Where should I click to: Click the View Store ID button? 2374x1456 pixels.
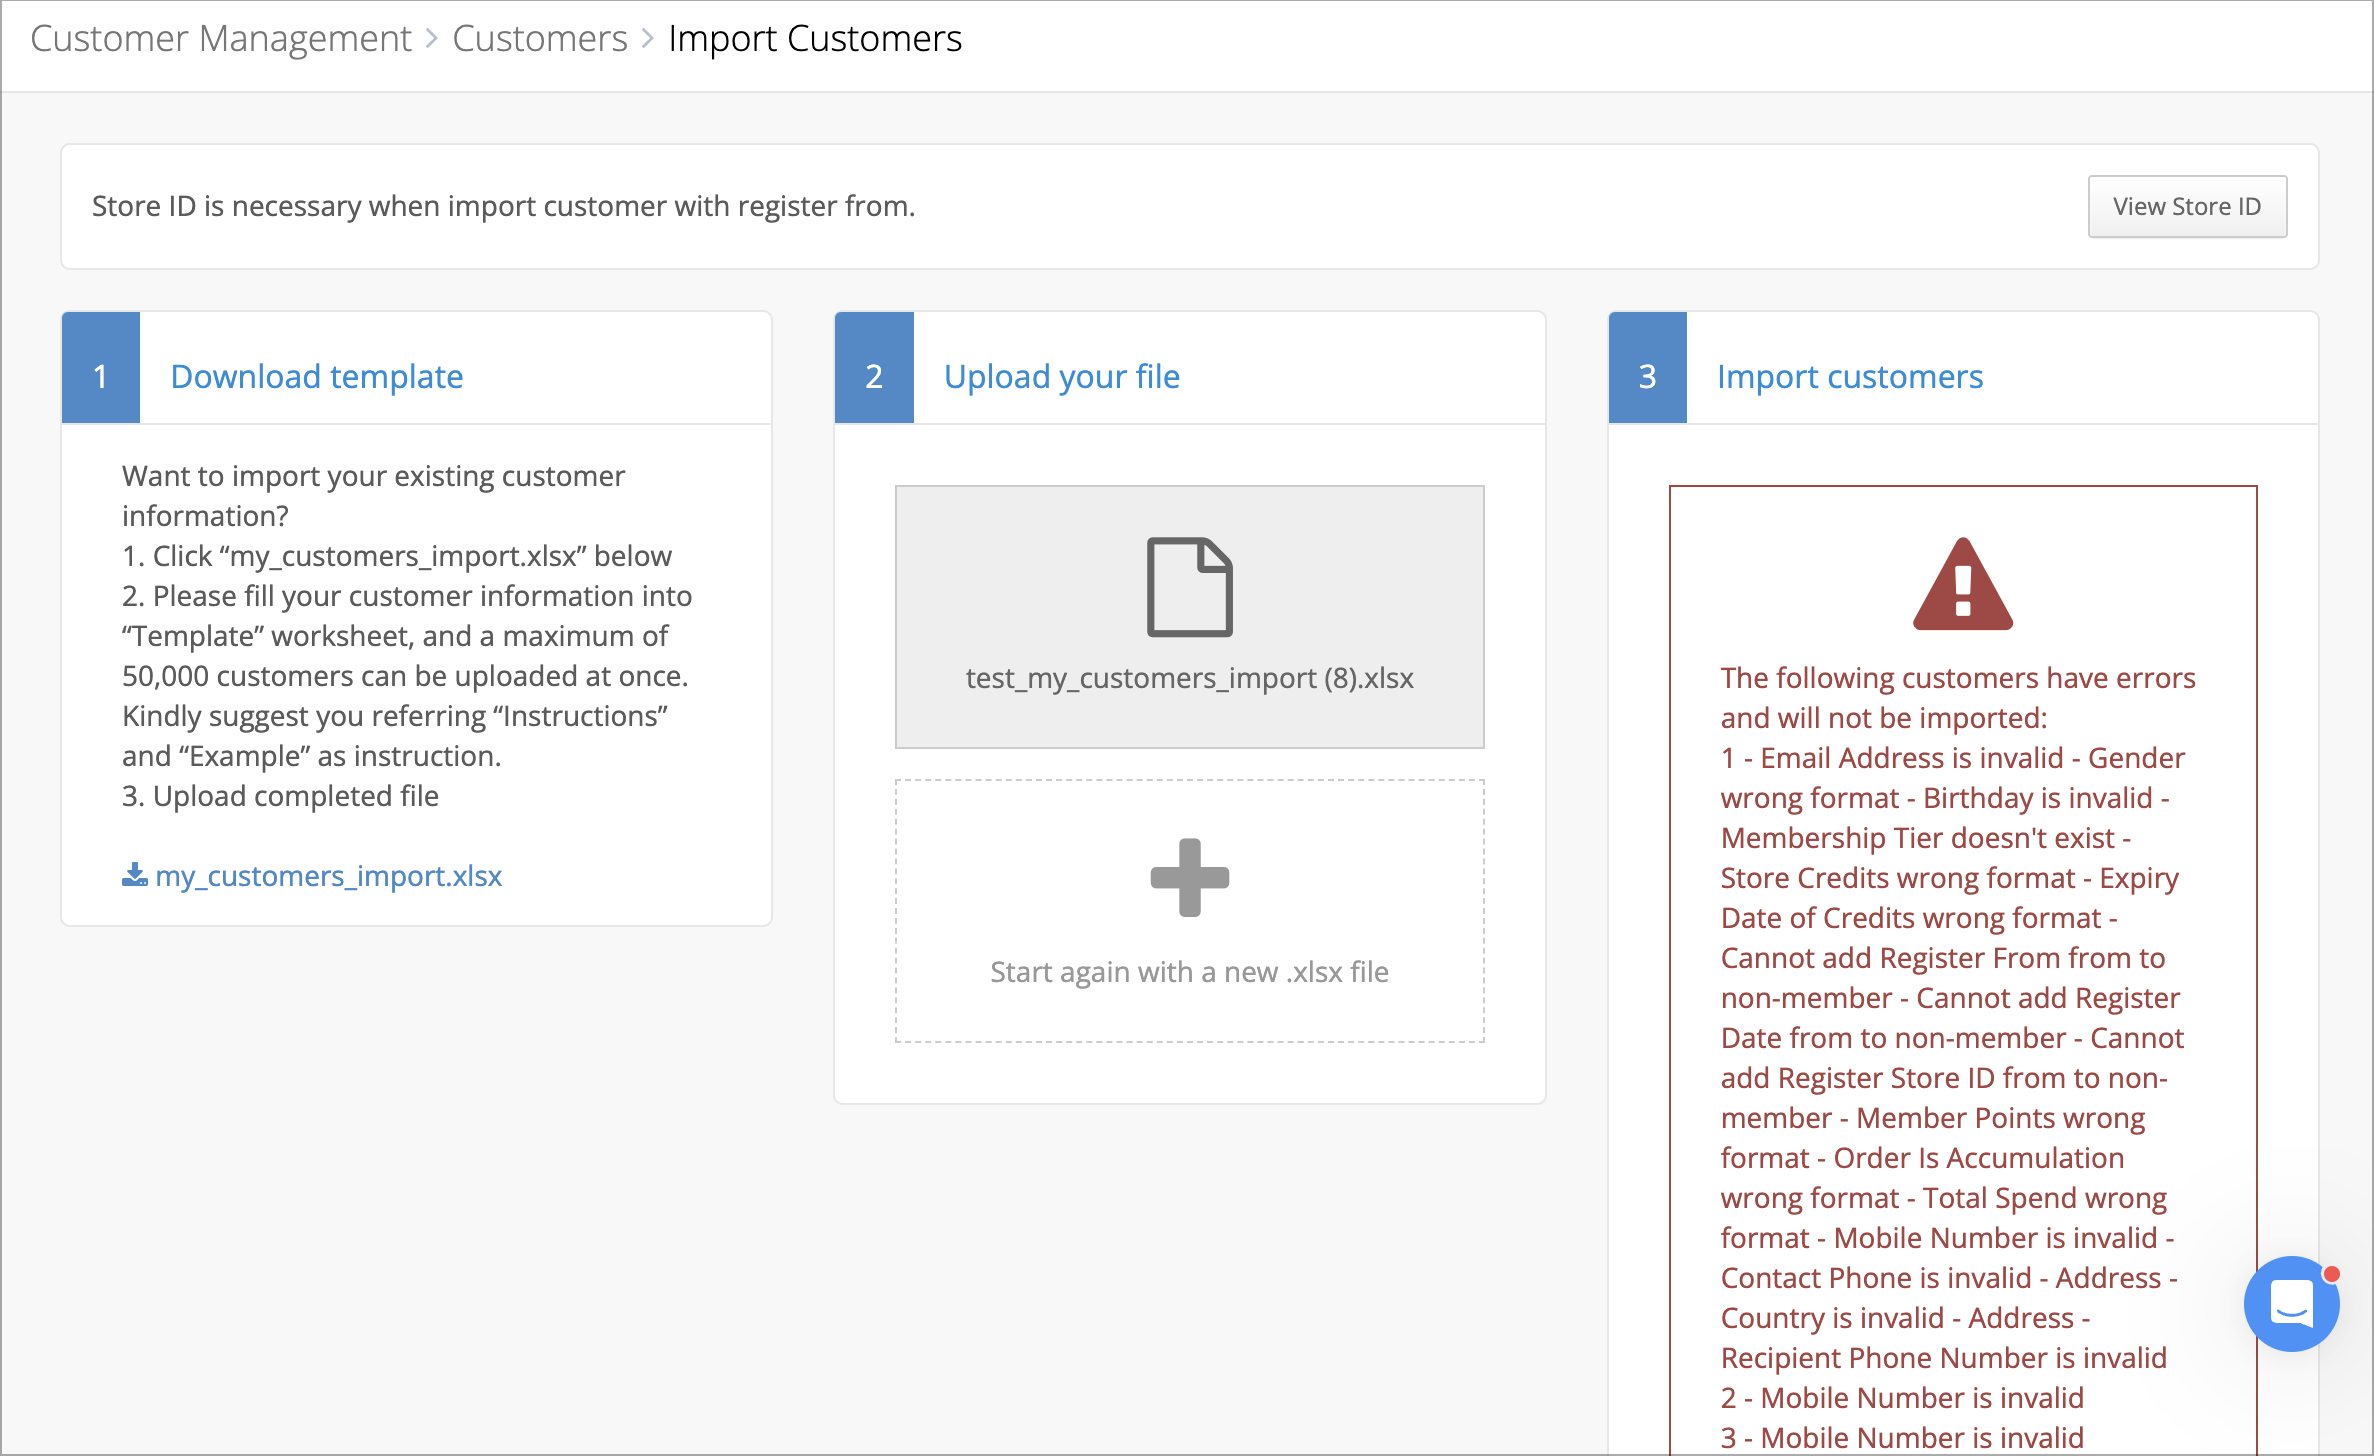[x=2187, y=206]
